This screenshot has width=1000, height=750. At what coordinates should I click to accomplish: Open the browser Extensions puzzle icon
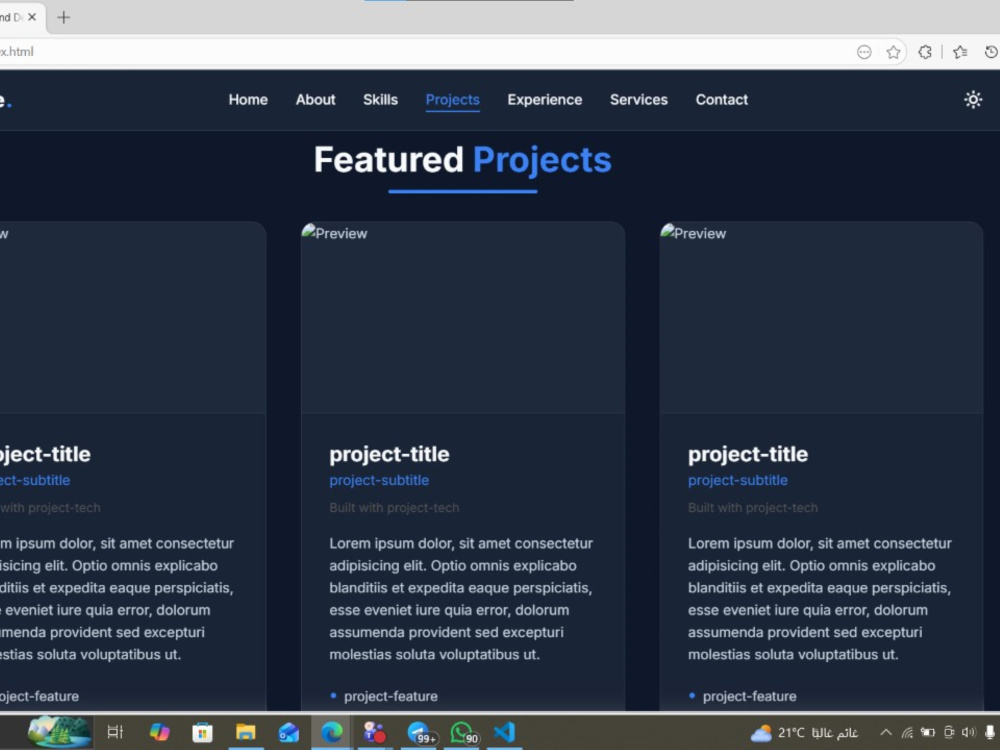tap(925, 52)
